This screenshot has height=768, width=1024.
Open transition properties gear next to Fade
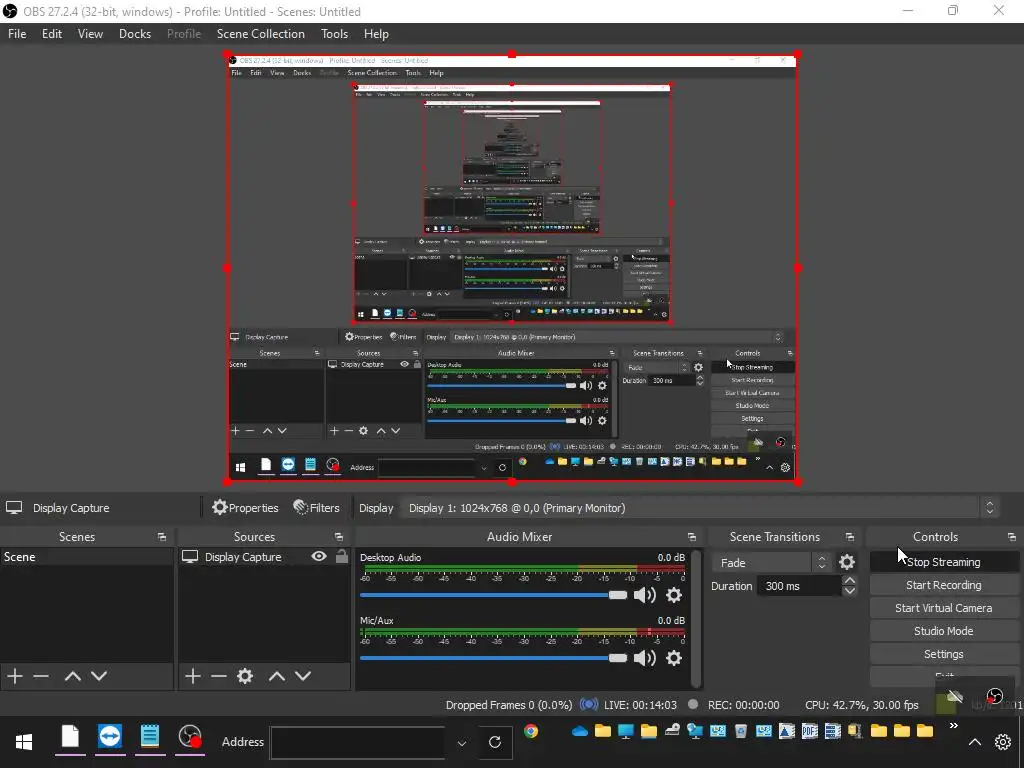pos(847,562)
